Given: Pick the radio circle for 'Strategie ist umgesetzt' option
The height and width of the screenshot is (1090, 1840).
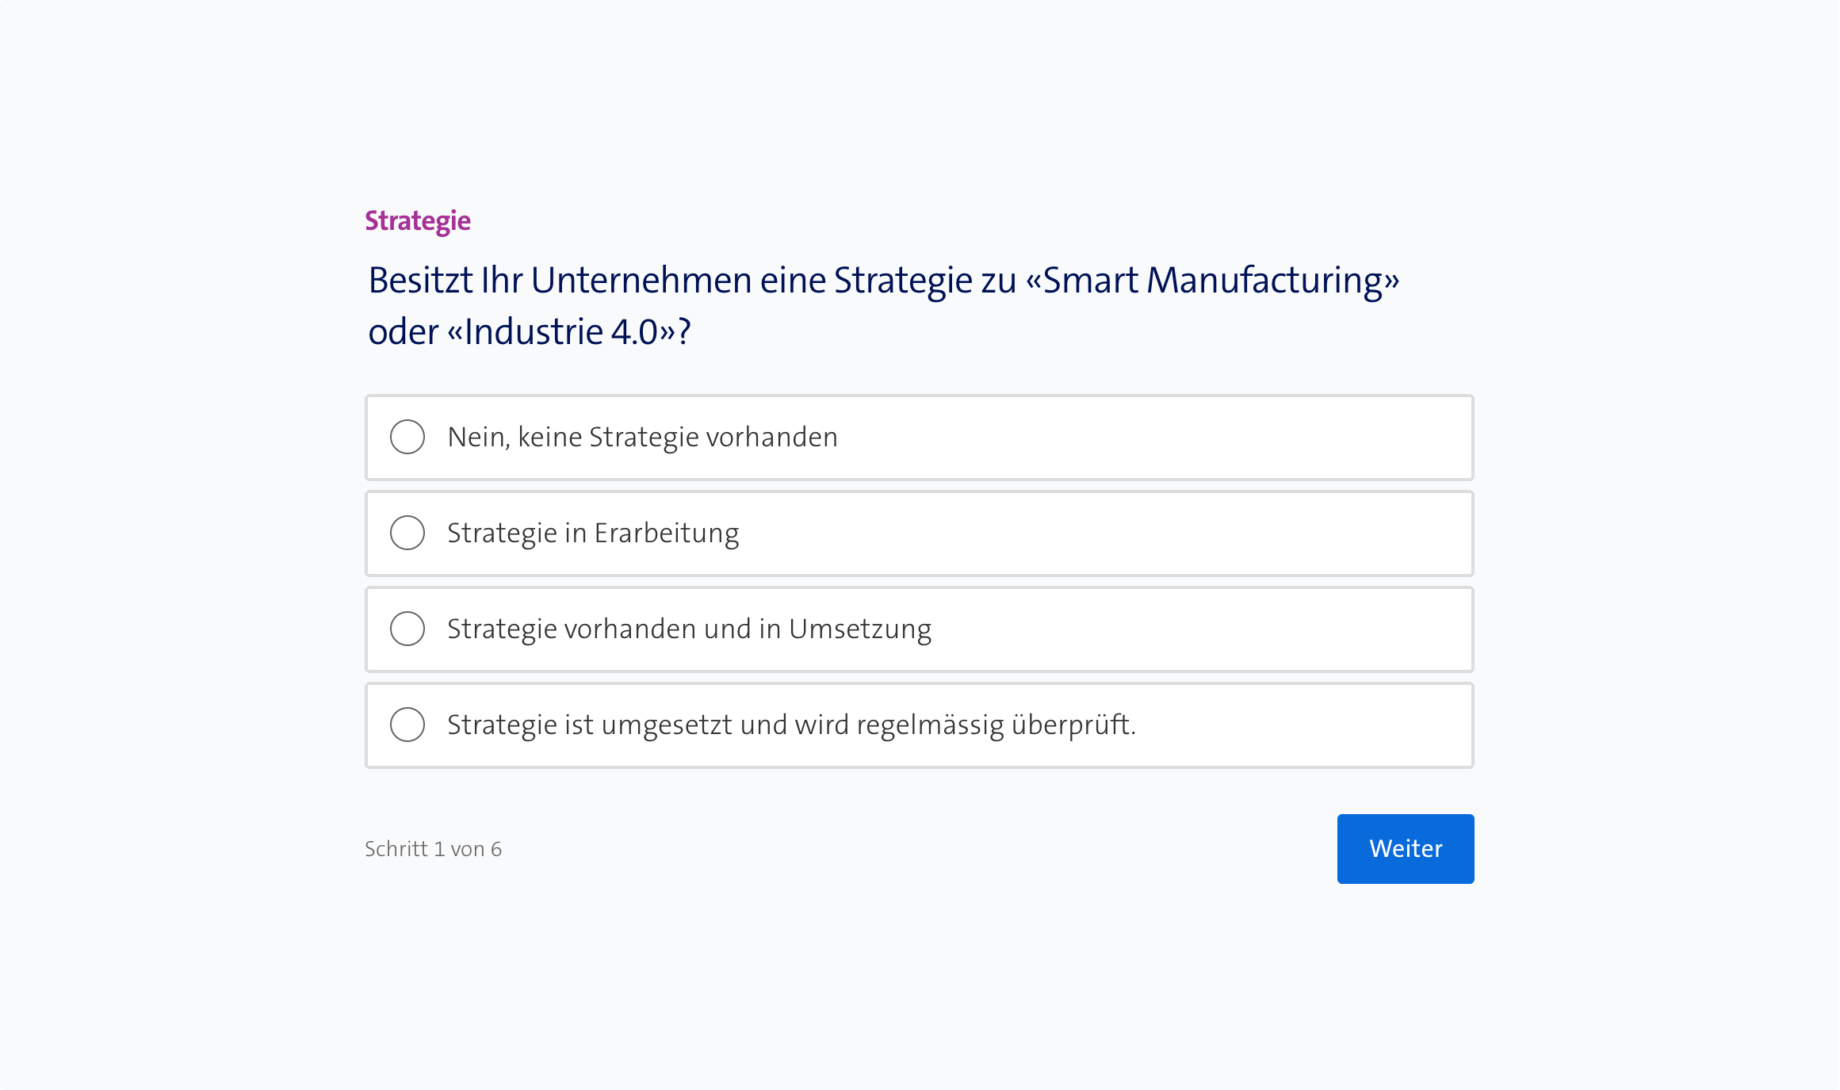Looking at the screenshot, I should tap(407, 725).
